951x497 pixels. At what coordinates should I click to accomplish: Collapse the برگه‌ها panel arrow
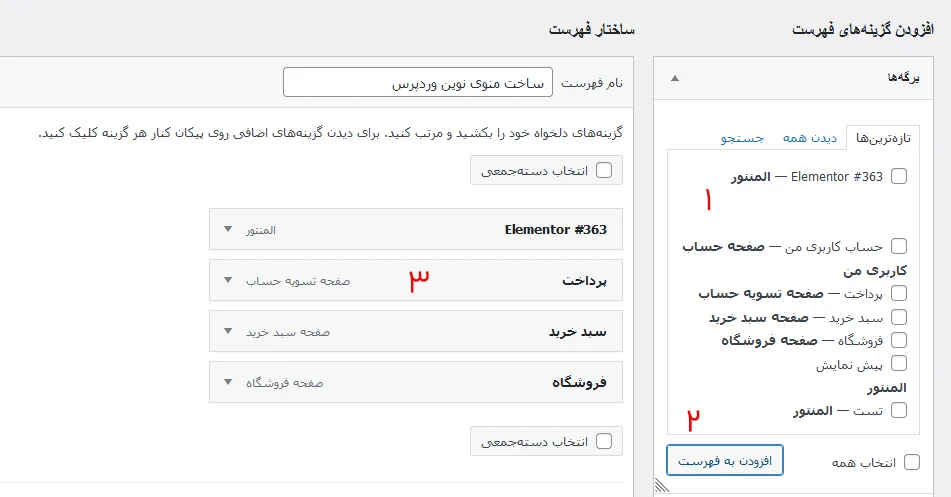click(675, 78)
